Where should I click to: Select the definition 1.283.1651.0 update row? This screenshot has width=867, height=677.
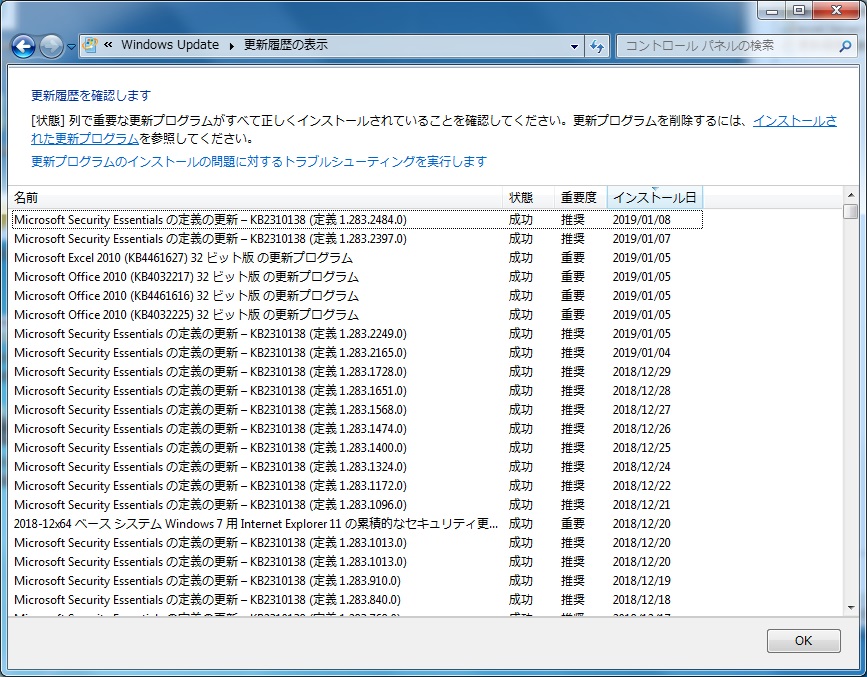tap(357, 390)
